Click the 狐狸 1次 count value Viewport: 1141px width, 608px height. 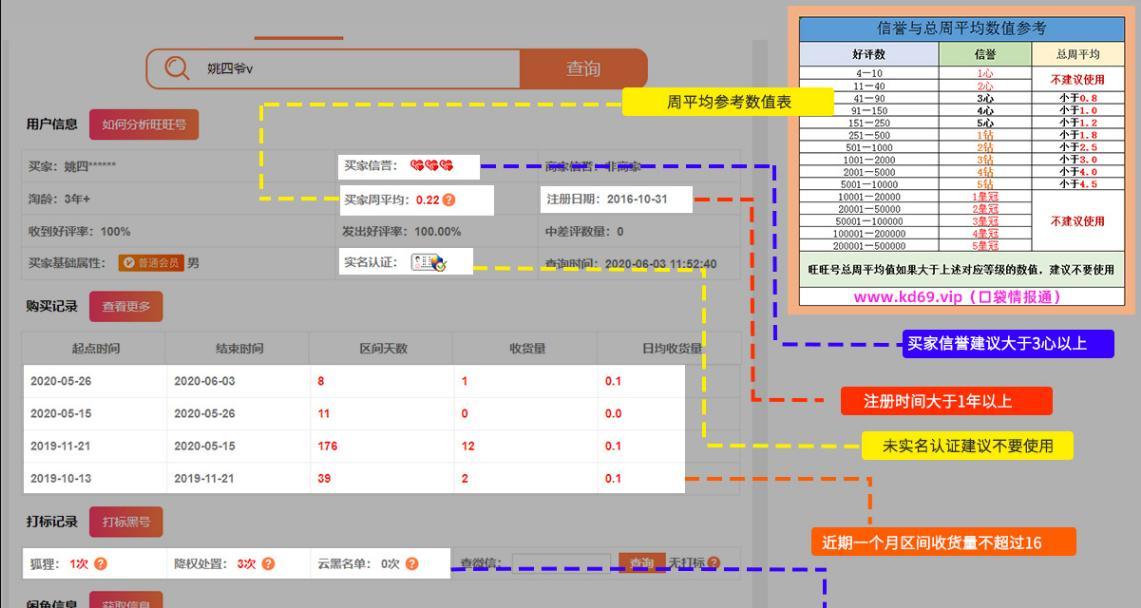(x=79, y=564)
